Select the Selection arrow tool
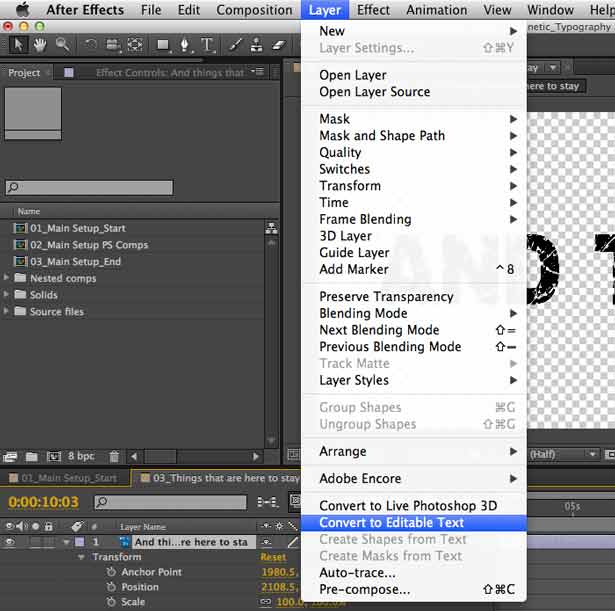 18,45
